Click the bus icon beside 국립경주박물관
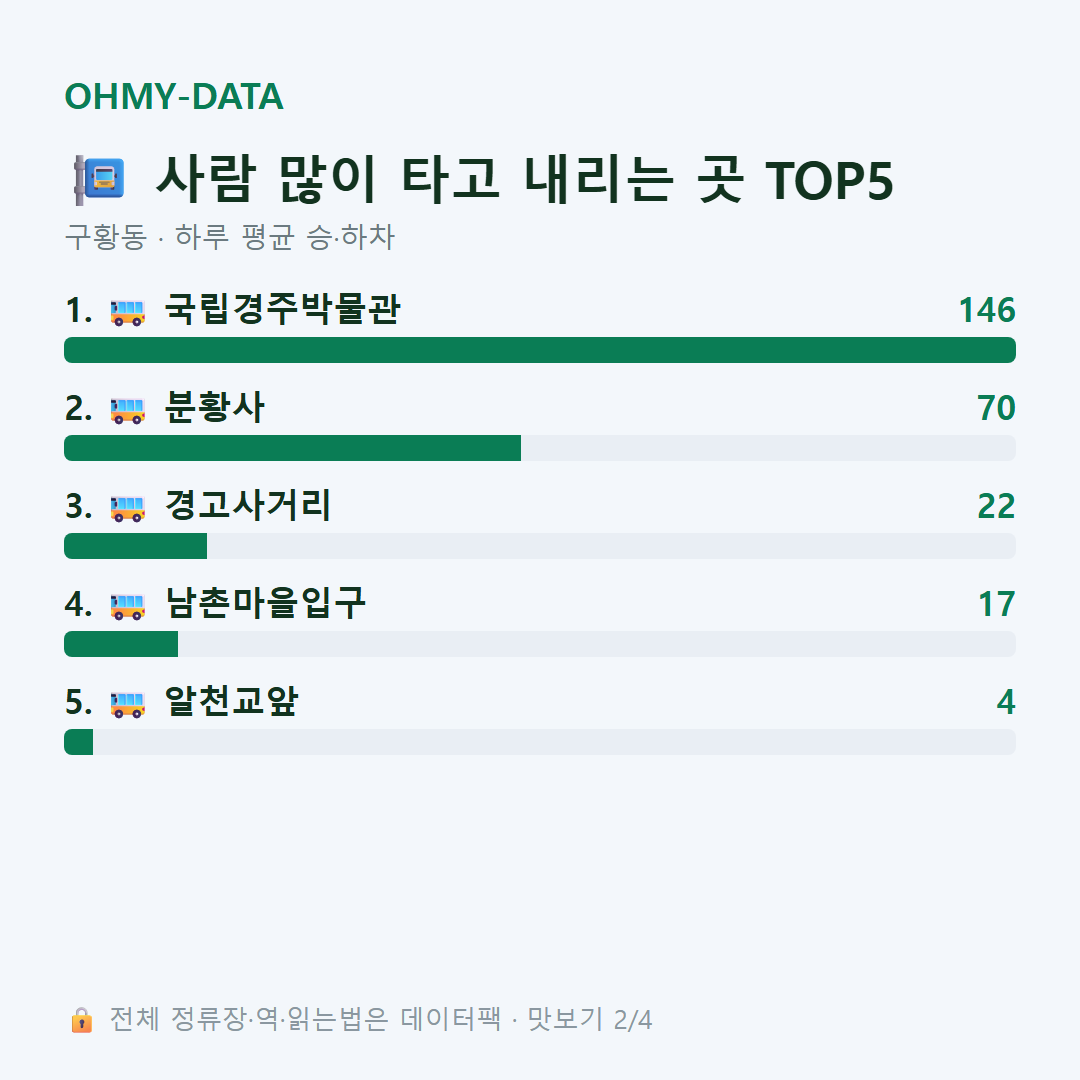Screen dimensions: 1080x1080 (x=127, y=312)
